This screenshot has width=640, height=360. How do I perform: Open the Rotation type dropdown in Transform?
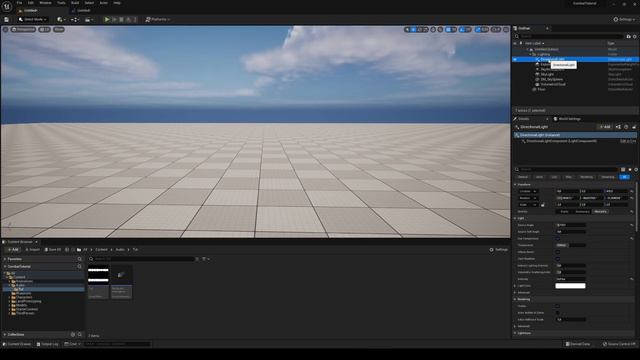click(528, 198)
